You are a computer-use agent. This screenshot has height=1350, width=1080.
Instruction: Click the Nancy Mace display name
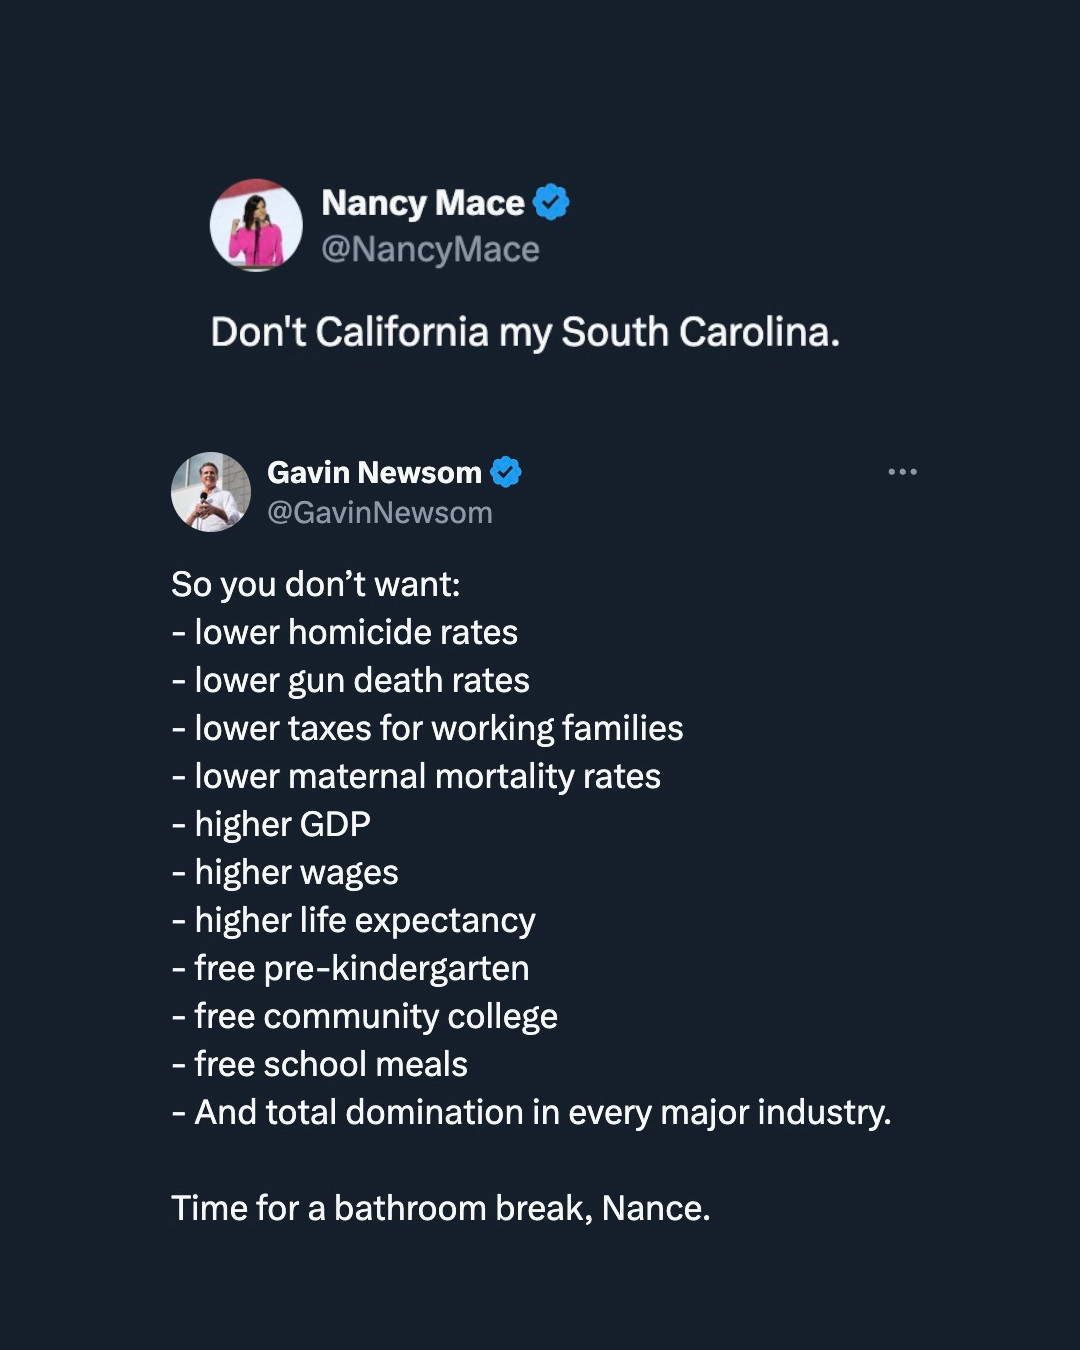coord(422,203)
